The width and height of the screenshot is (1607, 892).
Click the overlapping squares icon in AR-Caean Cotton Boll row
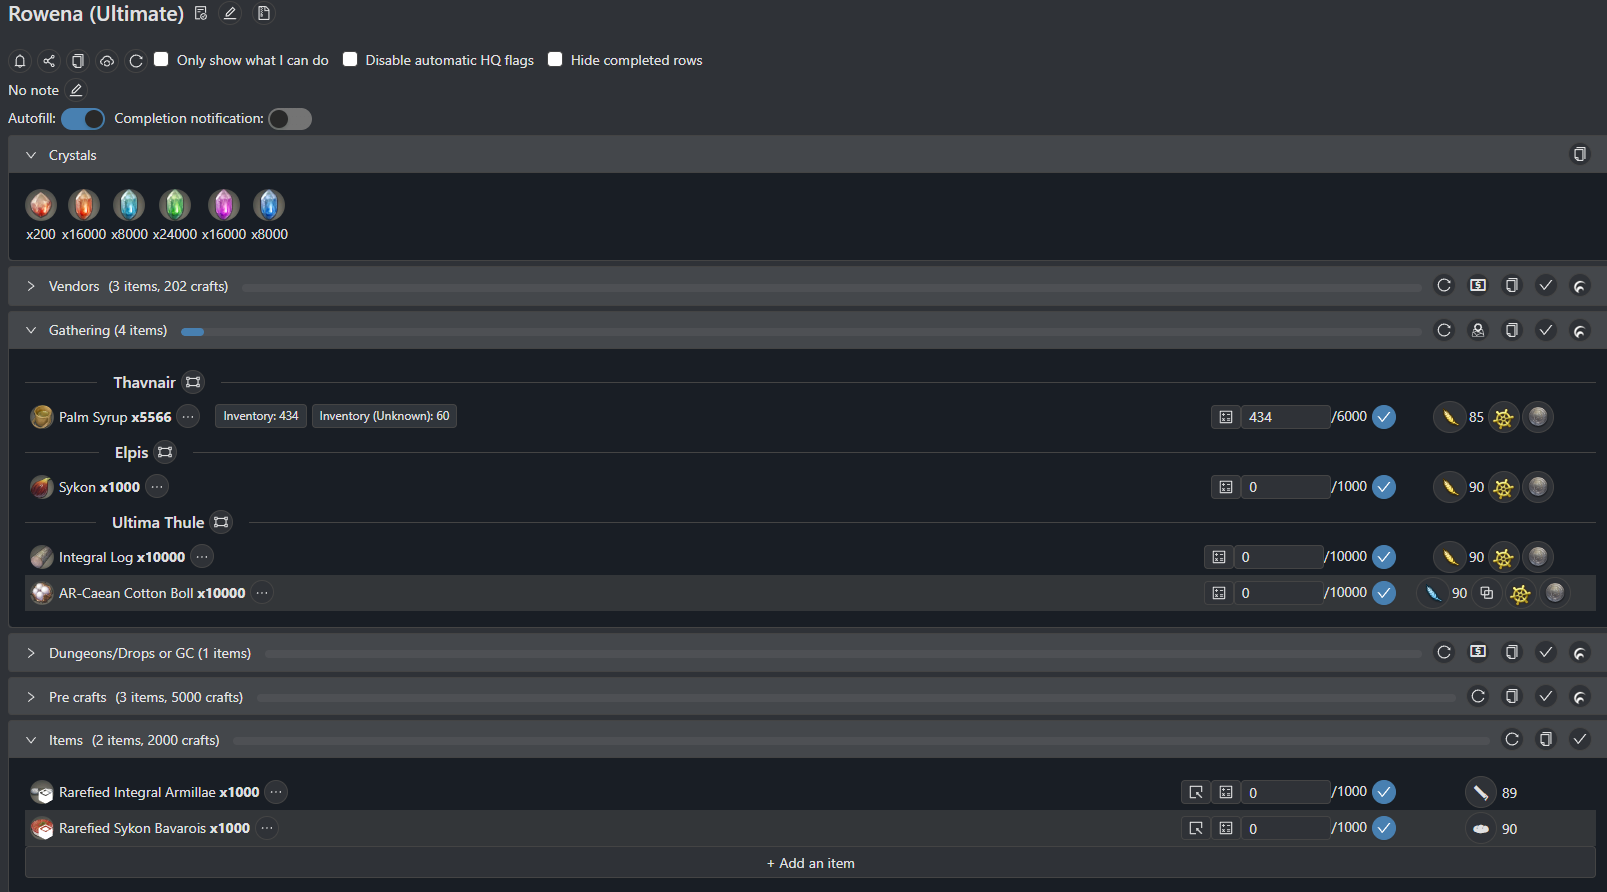coord(1487,593)
